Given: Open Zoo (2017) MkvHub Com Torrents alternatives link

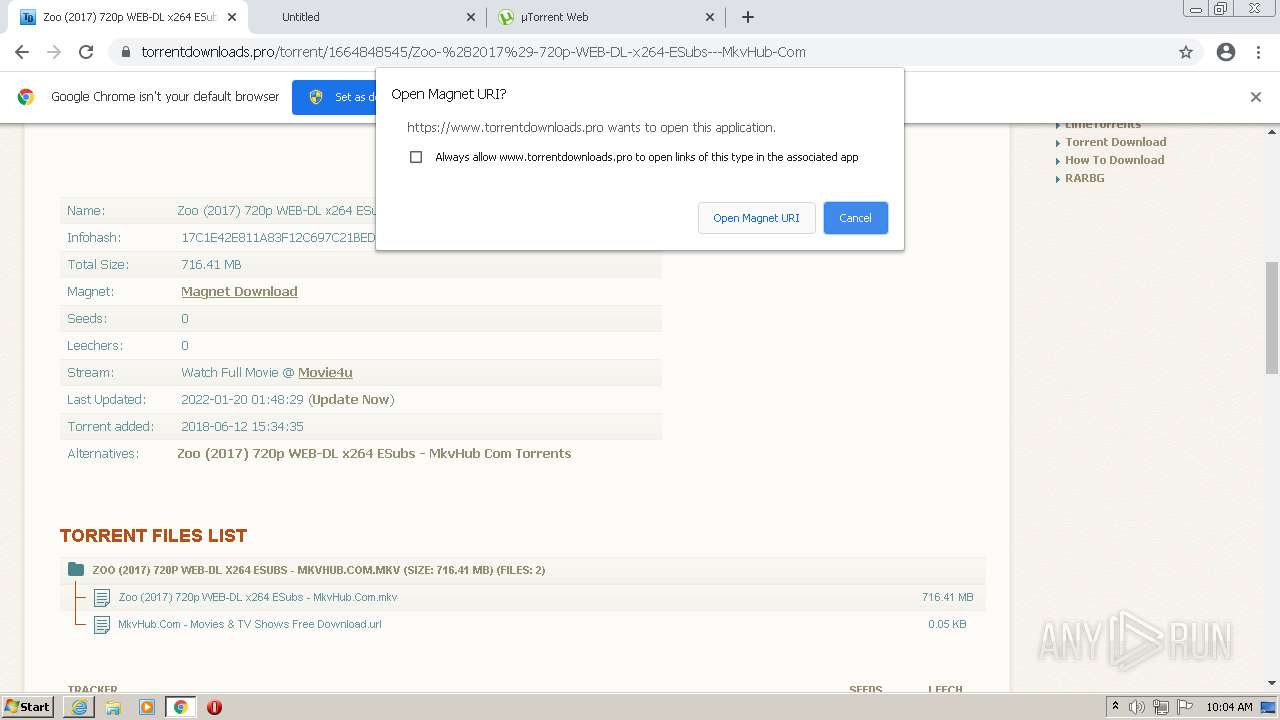Looking at the screenshot, I should point(374,454).
